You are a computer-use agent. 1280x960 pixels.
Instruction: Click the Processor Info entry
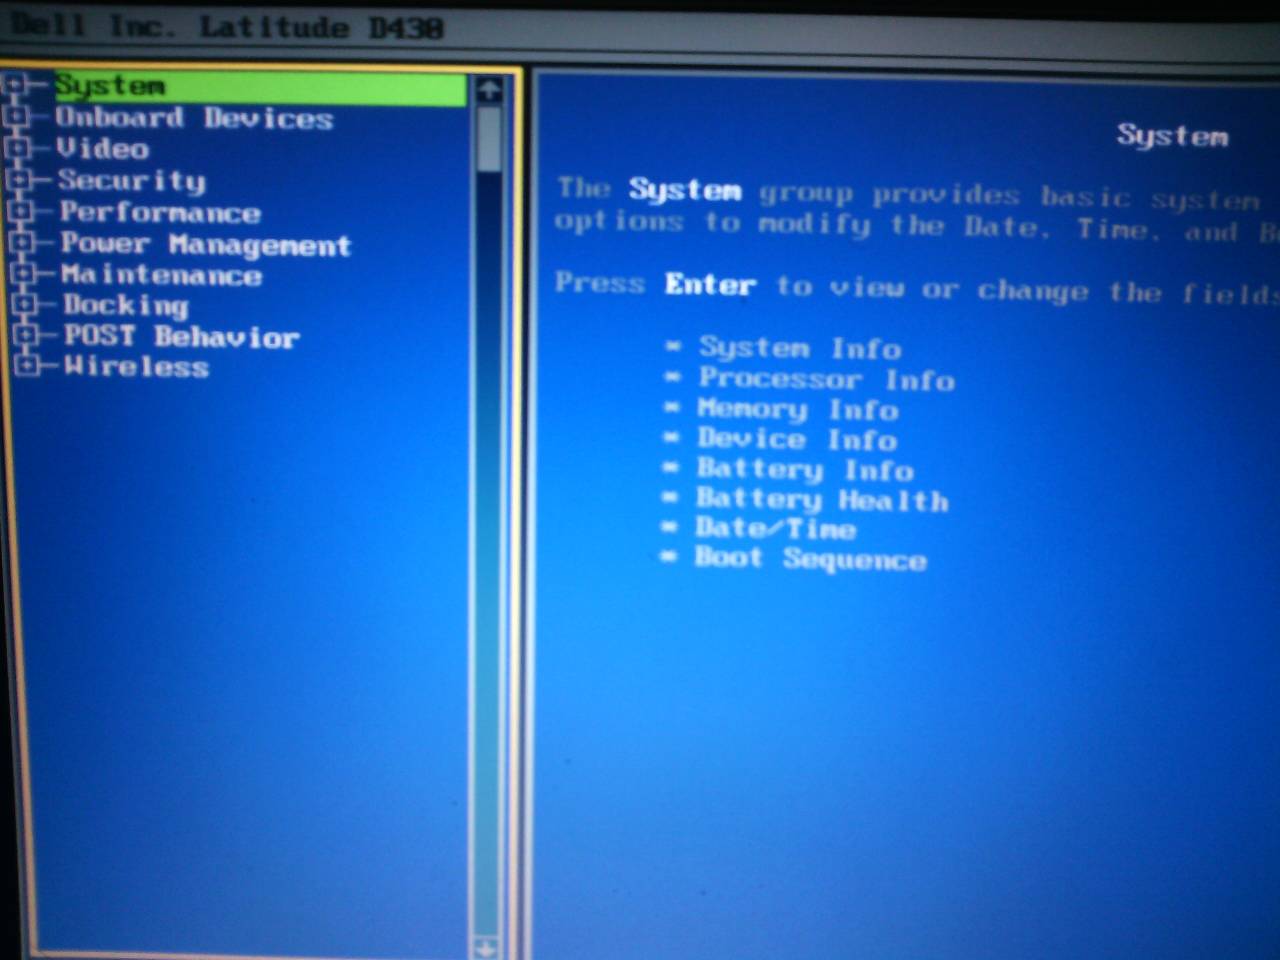tap(827, 379)
